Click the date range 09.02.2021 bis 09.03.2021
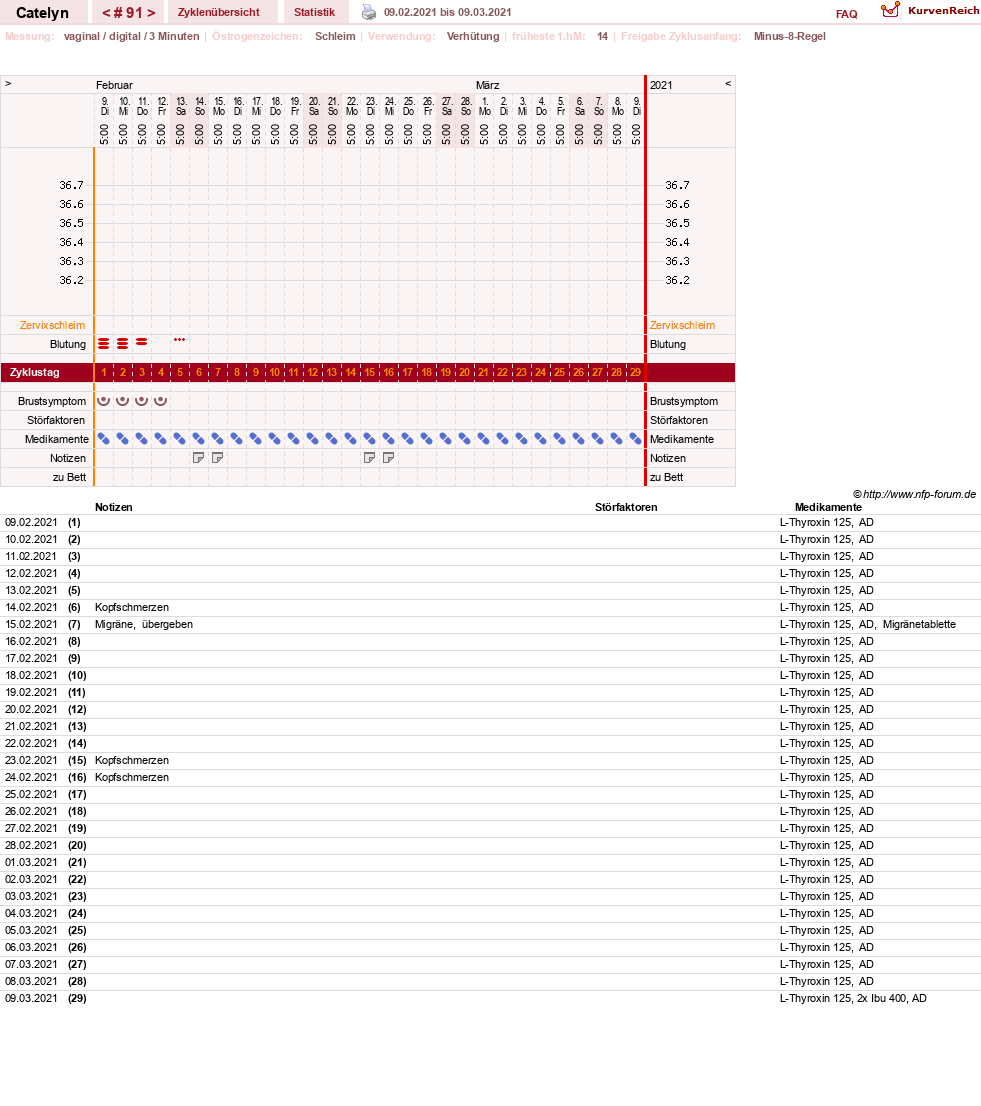The height and width of the screenshot is (1106, 981). [447, 12]
